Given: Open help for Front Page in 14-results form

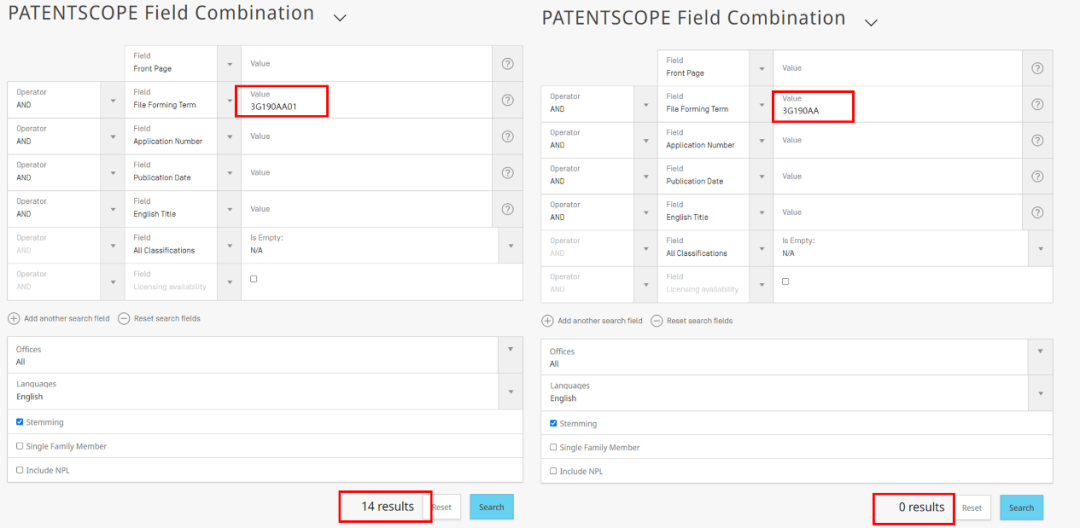Looking at the screenshot, I should tap(507, 63).
